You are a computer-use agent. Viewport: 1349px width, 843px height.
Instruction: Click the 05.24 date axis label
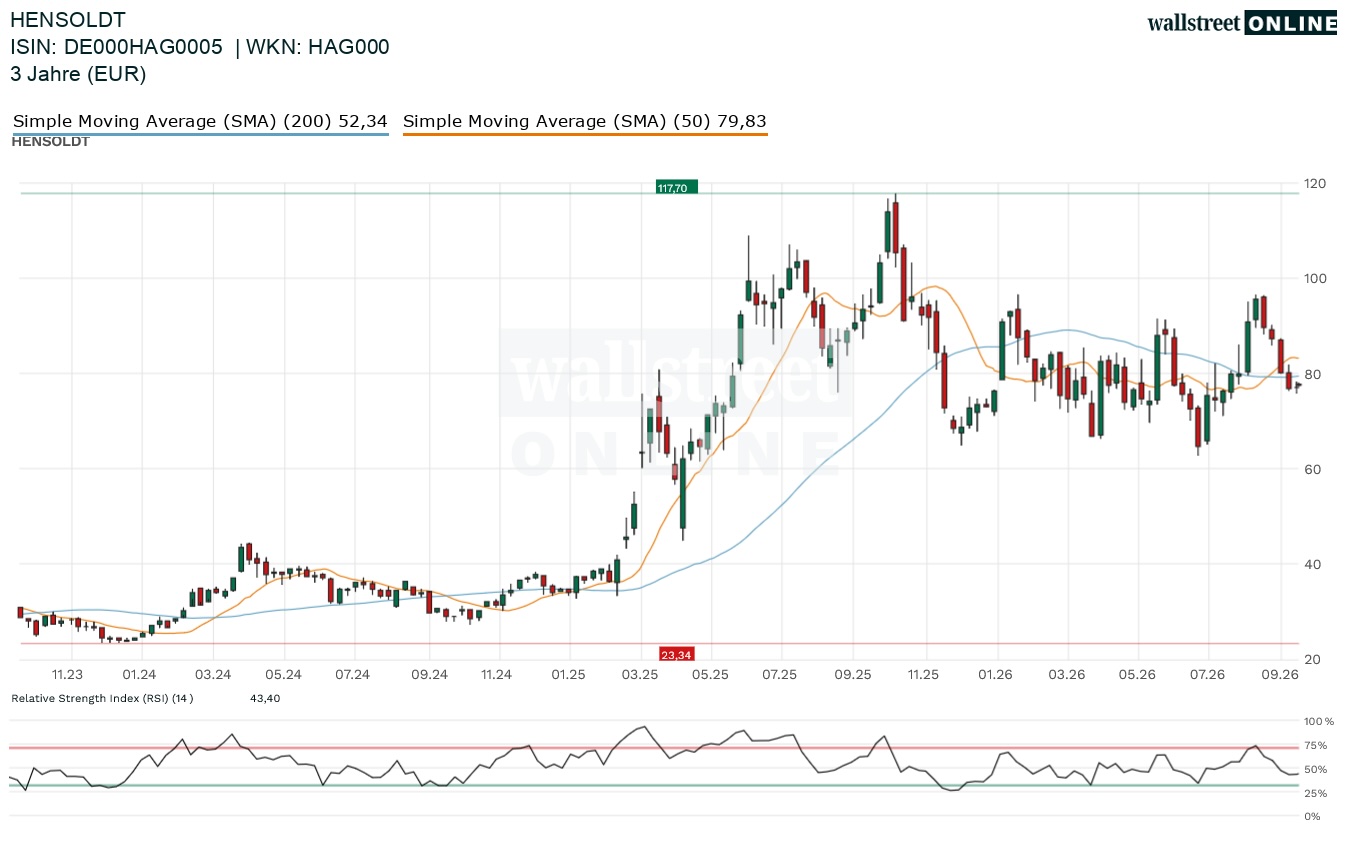284,674
